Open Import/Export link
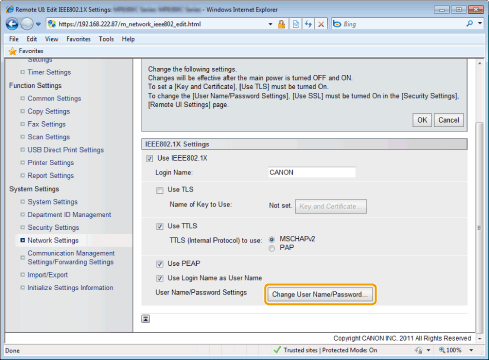 point(48,275)
